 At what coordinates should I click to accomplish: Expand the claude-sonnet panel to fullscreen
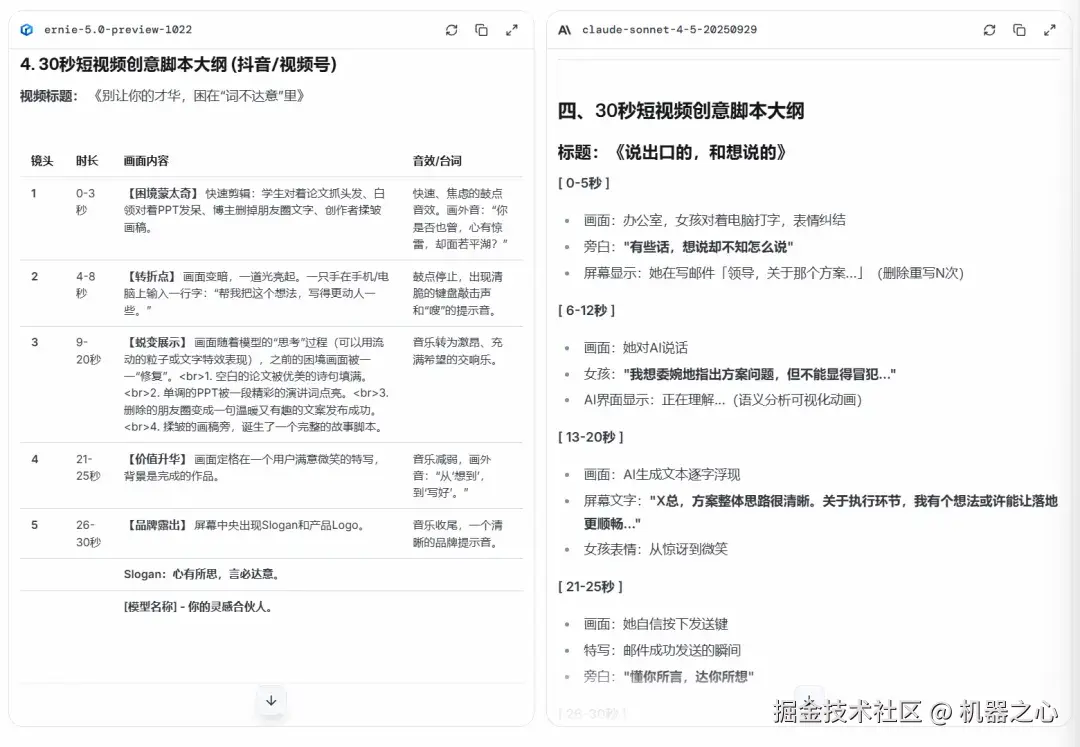(x=1050, y=30)
